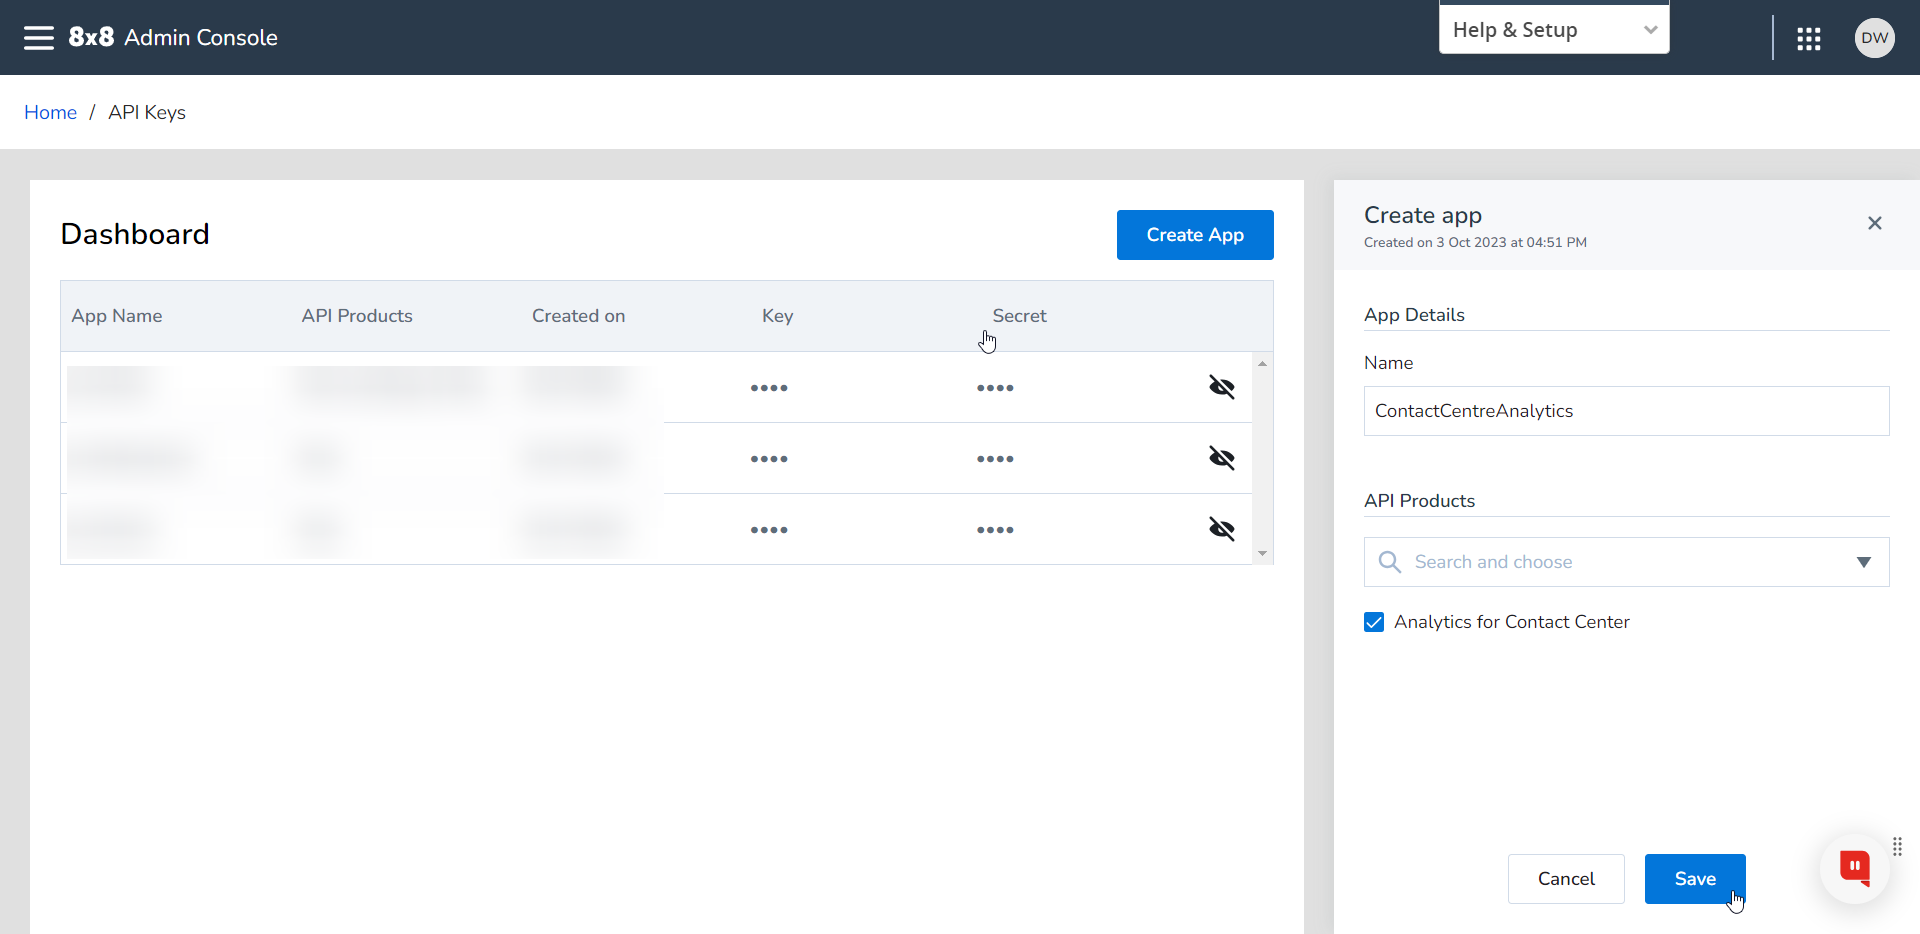The image size is (1920, 934).
Task: Click the Dashboard heading
Action: pyautogui.click(x=135, y=234)
